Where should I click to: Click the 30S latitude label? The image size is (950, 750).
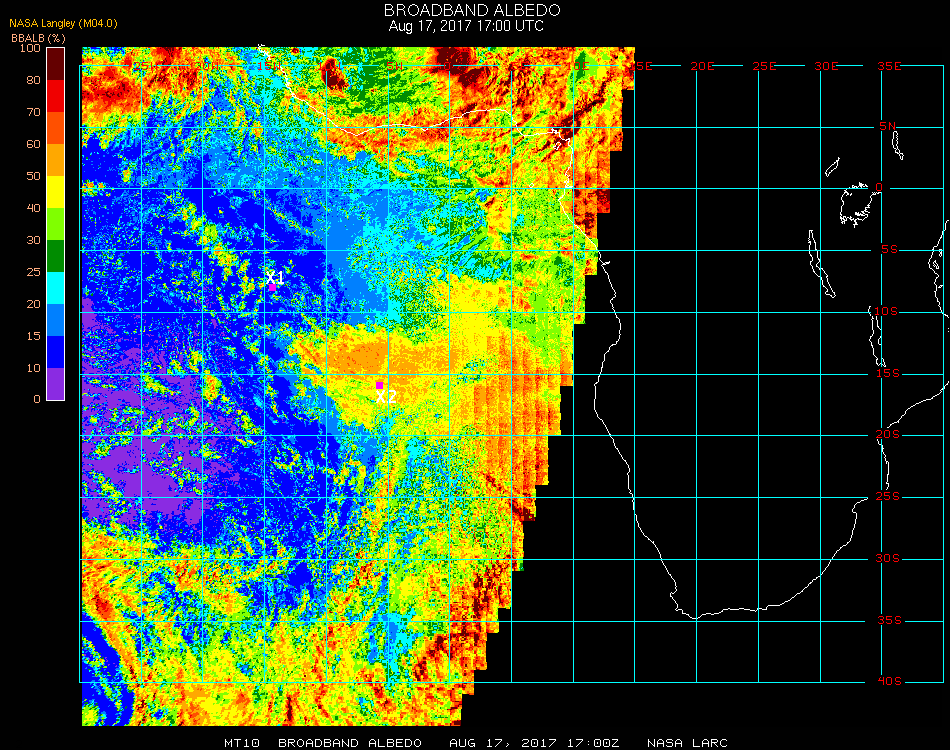[888, 558]
